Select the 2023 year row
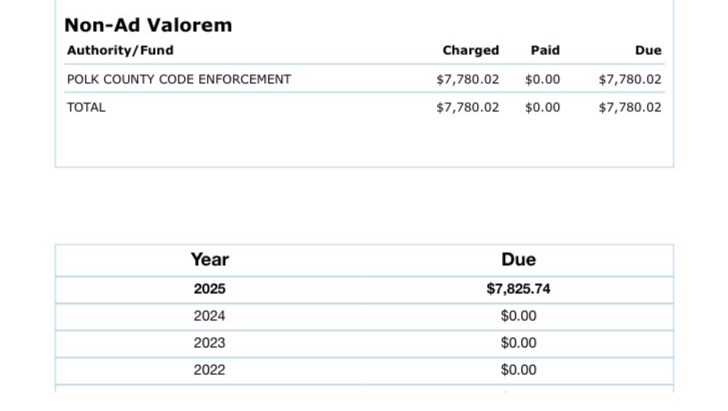The width and height of the screenshot is (728, 411). coord(210,343)
